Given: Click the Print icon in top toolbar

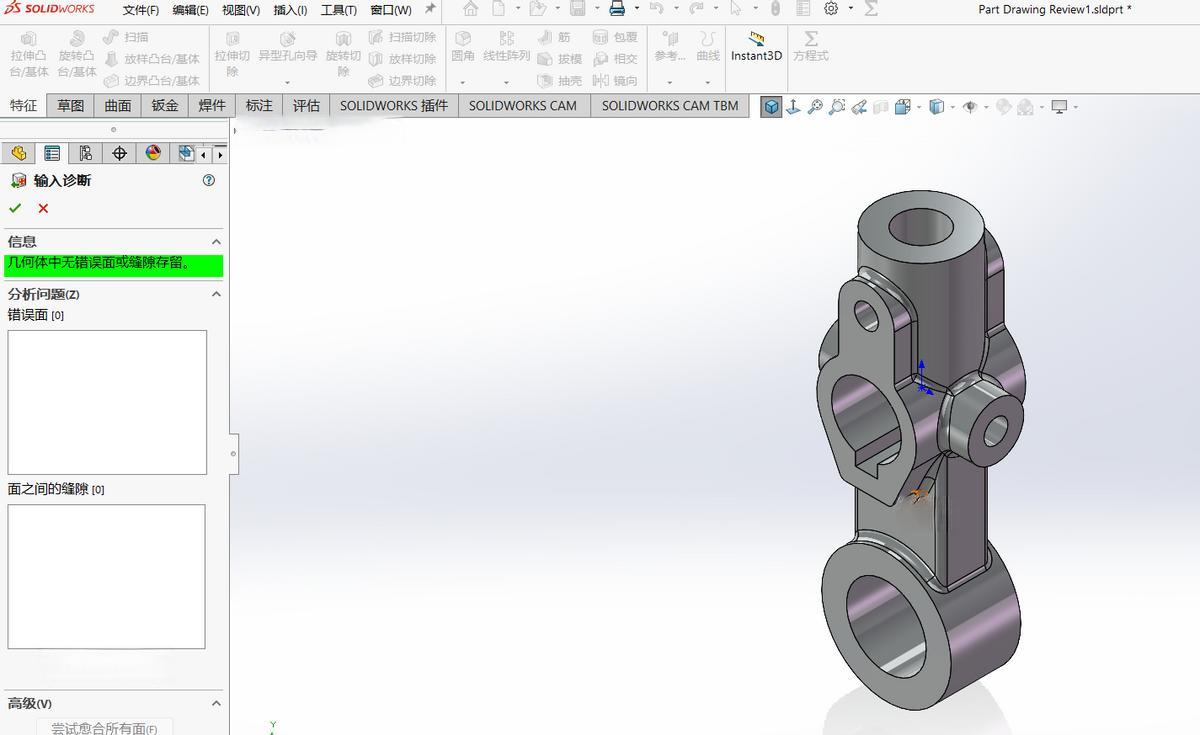Looking at the screenshot, I should [x=617, y=9].
